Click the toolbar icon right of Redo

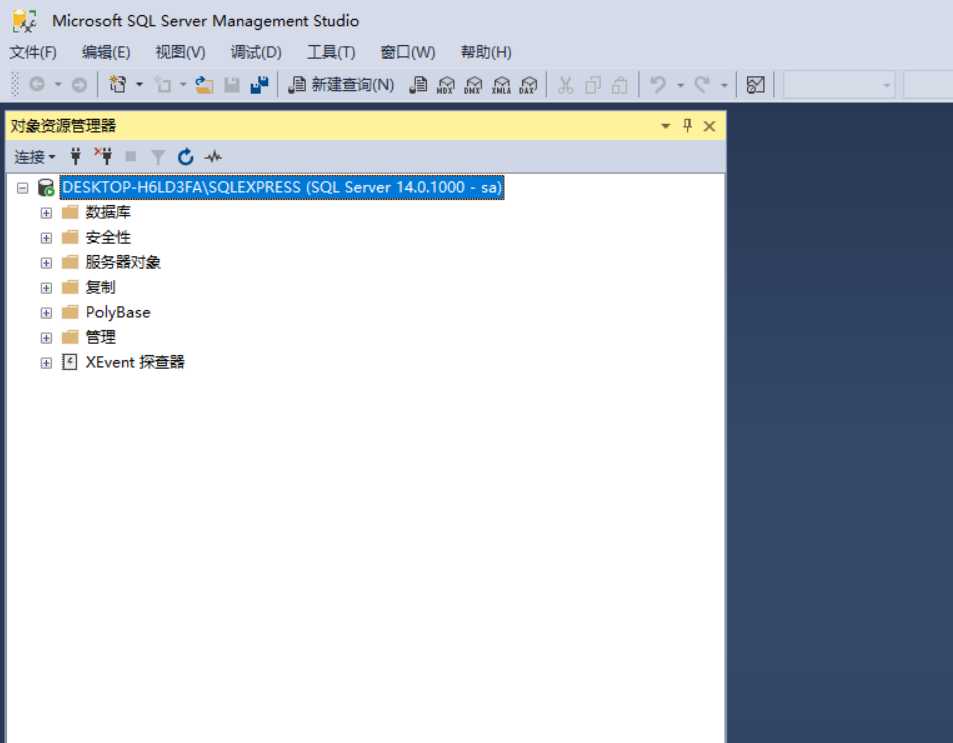point(755,85)
